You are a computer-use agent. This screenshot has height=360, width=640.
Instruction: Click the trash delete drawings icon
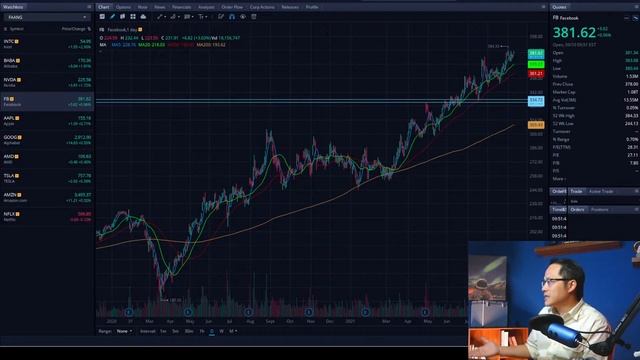point(254,17)
